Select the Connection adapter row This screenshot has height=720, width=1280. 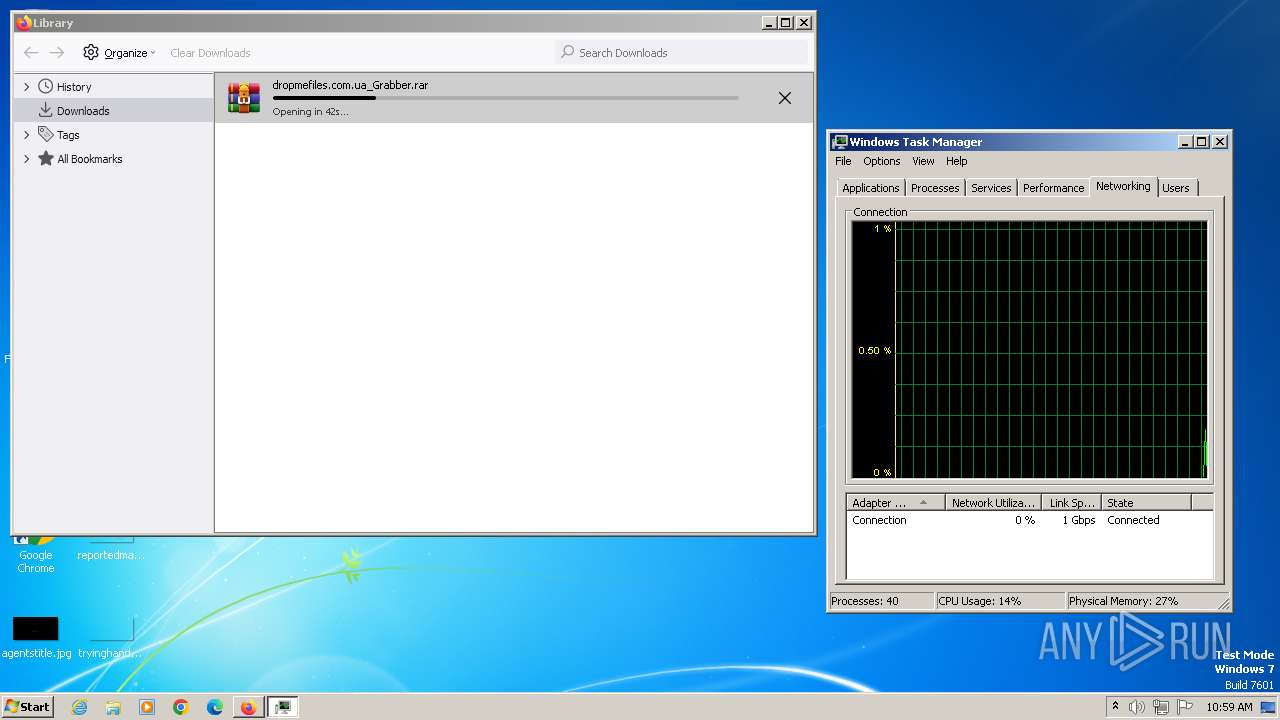click(x=1029, y=520)
